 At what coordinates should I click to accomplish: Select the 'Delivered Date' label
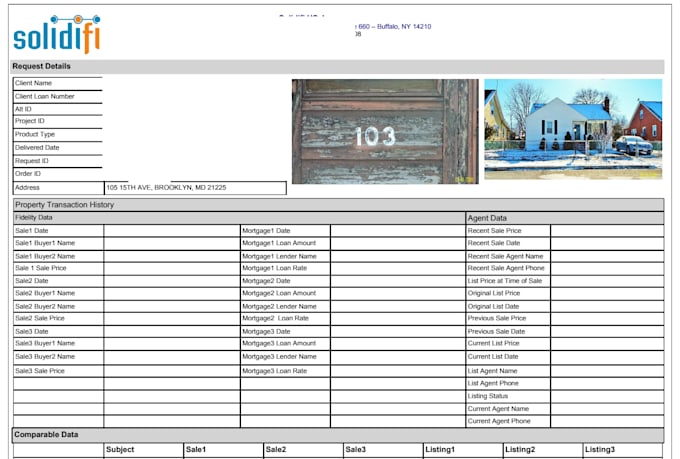pos(37,148)
